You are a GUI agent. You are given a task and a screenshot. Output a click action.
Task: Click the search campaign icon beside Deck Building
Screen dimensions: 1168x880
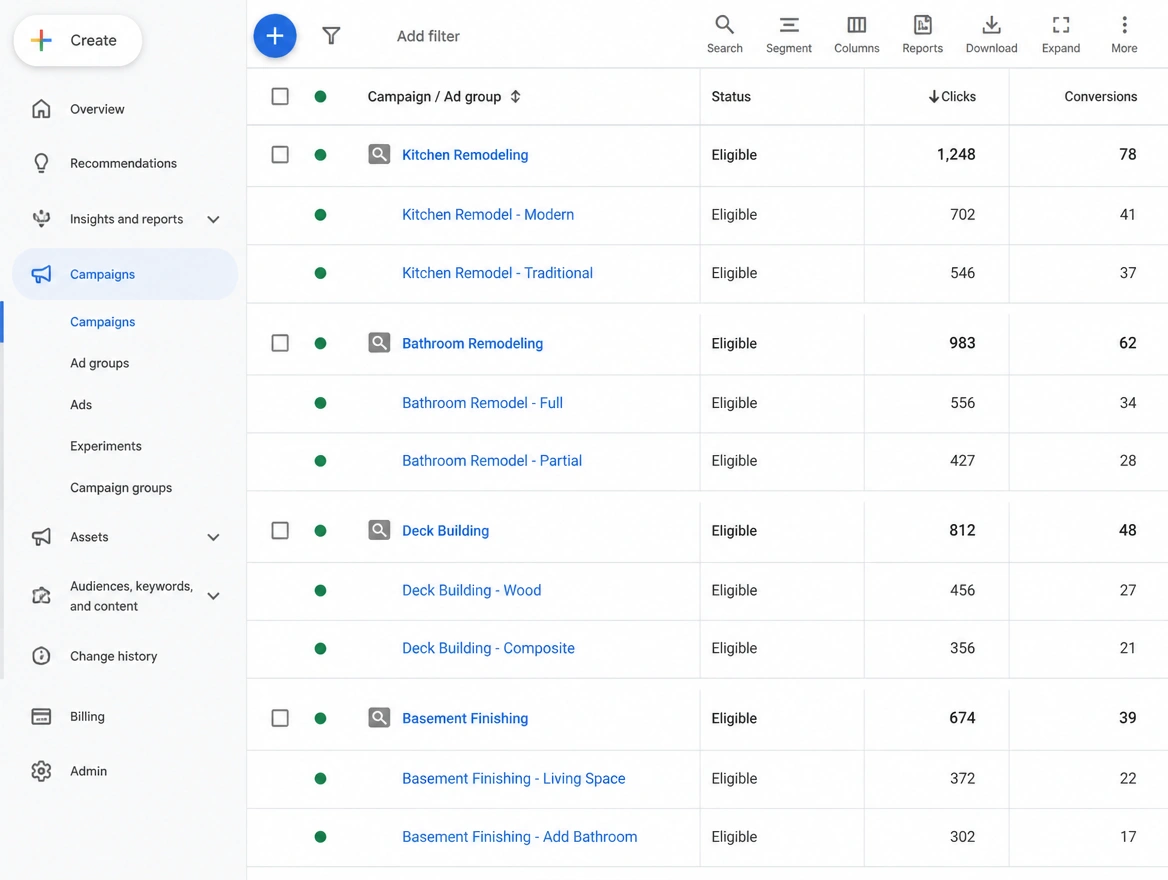pyautogui.click(x=379, y=530)
